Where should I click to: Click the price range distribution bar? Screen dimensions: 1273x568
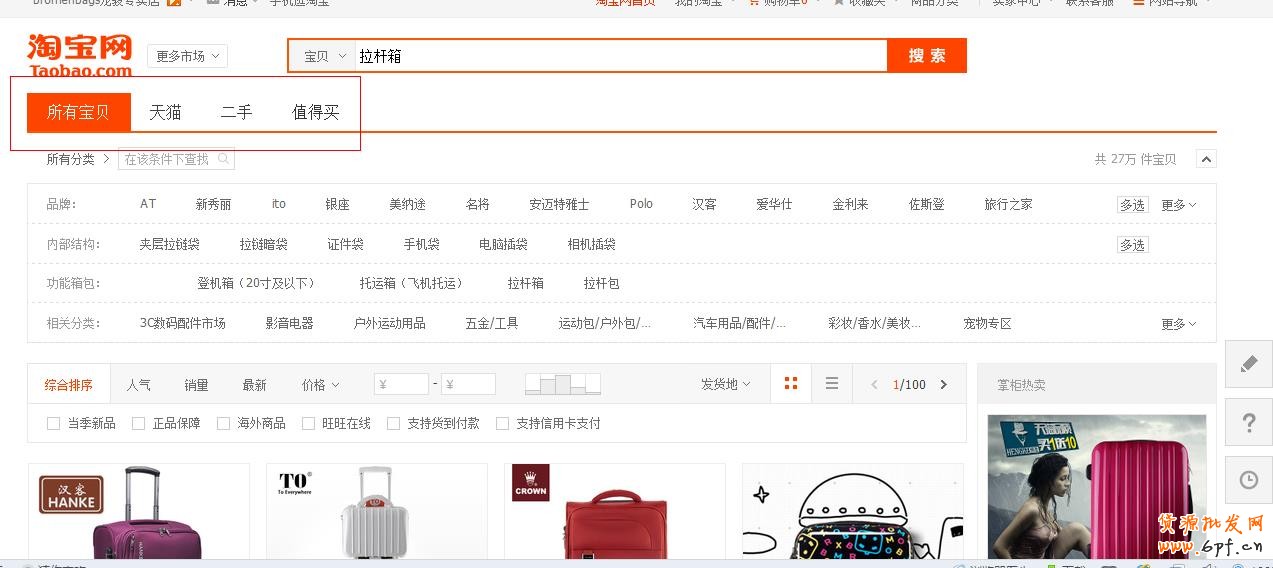click(x=563, y=384)
